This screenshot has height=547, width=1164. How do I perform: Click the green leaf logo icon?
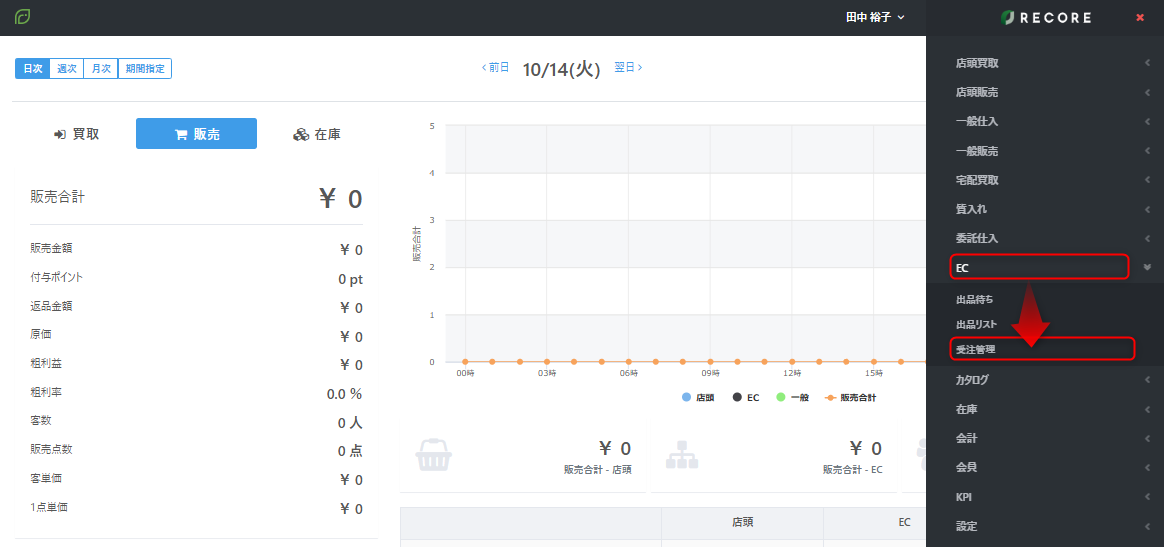[x=22, y=16]
